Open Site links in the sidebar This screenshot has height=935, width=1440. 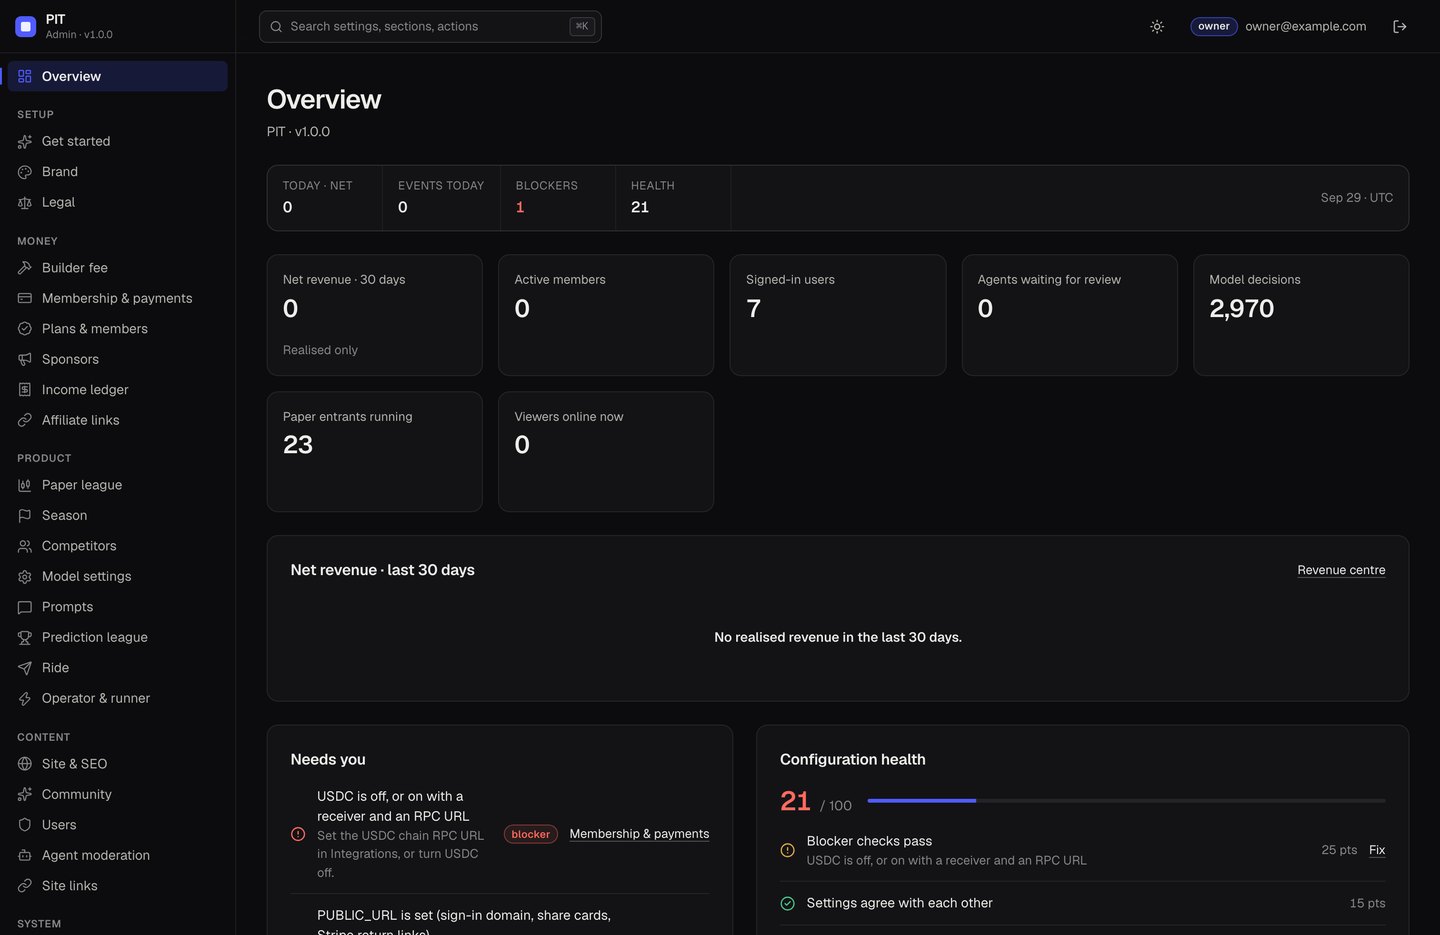click(118, 886)
